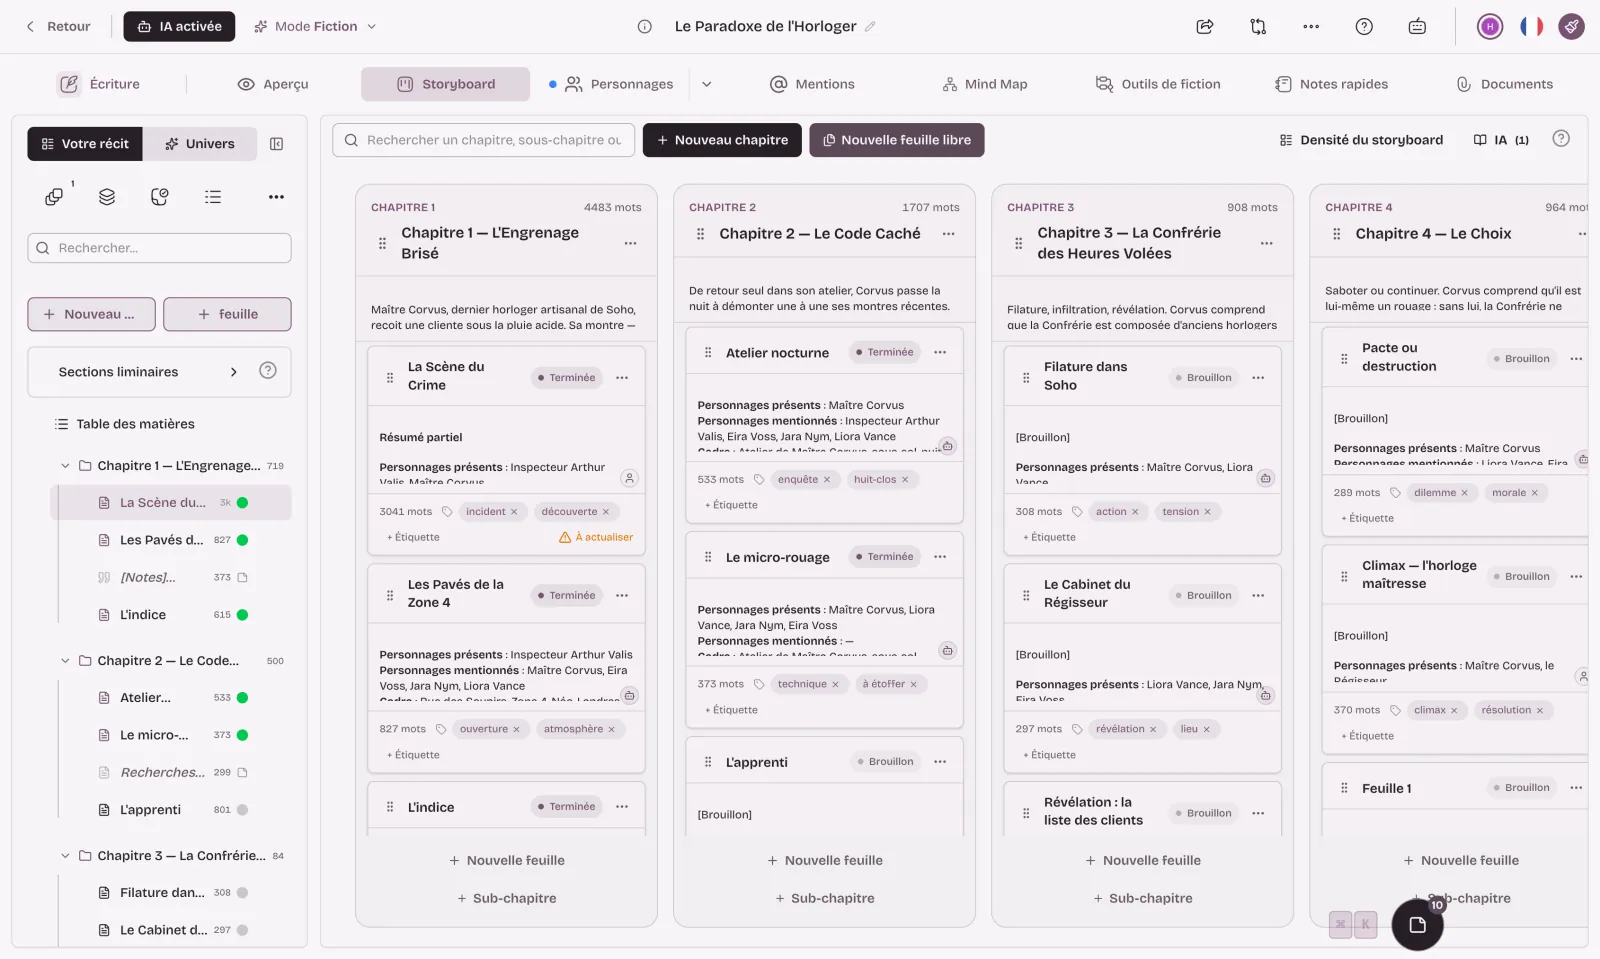Click the storyboard help question mark icon
The width and height of the screenshot is (1600, 959).
point(1561,139)
